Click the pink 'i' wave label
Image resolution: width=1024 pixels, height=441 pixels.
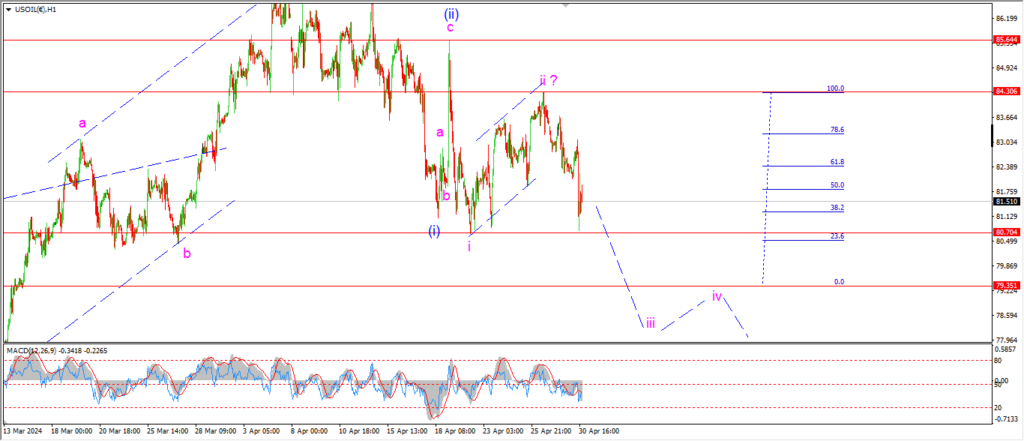[x=470, y=245]
